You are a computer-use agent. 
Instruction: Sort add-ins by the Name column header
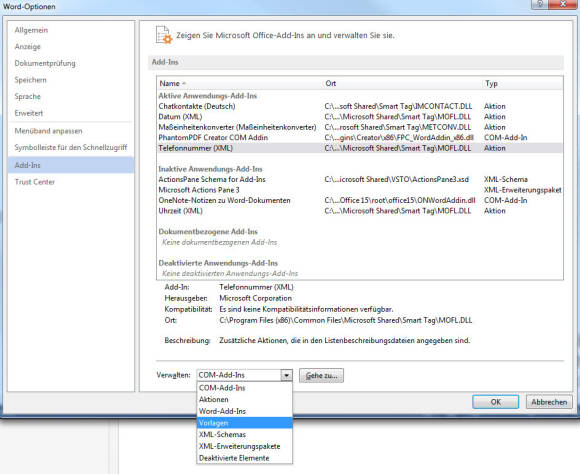tap(240, 83)
